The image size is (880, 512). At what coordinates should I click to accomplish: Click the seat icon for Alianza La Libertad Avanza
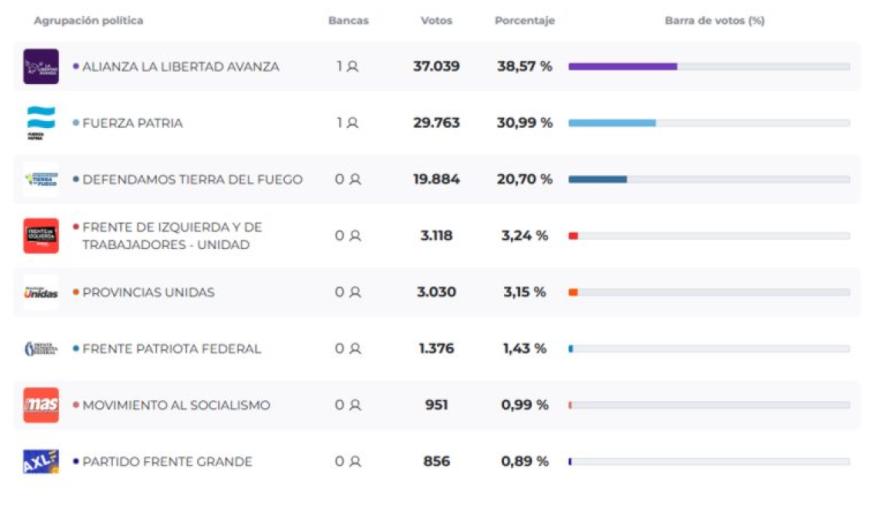pos(352,67)
